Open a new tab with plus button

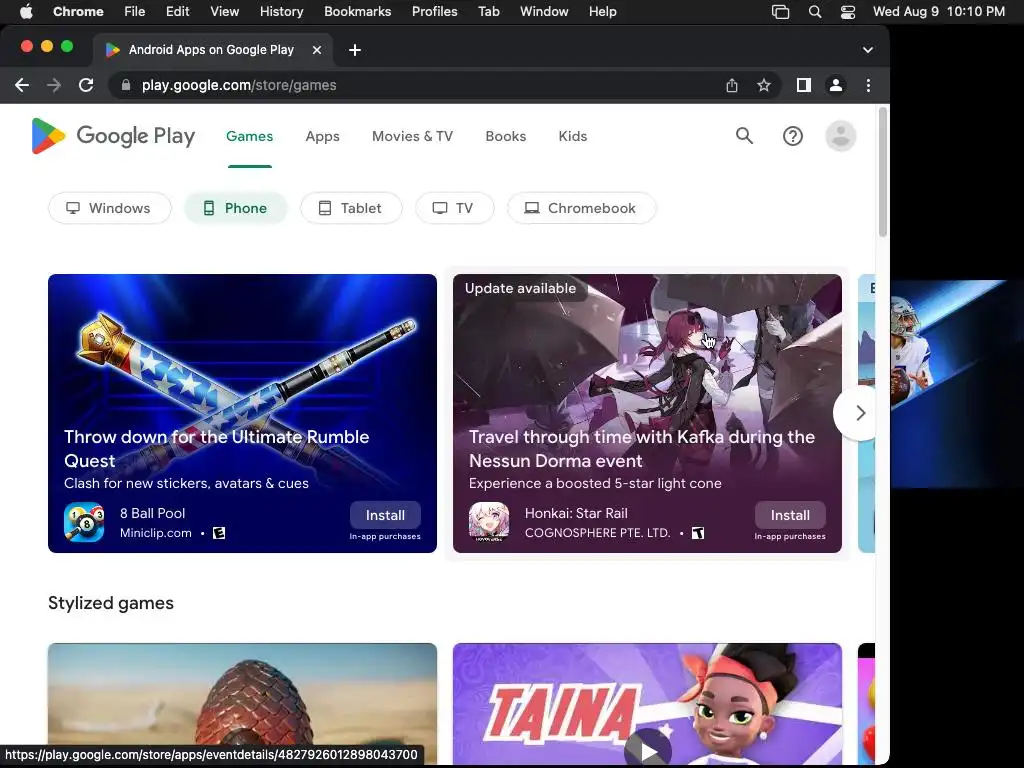[355, 50]
